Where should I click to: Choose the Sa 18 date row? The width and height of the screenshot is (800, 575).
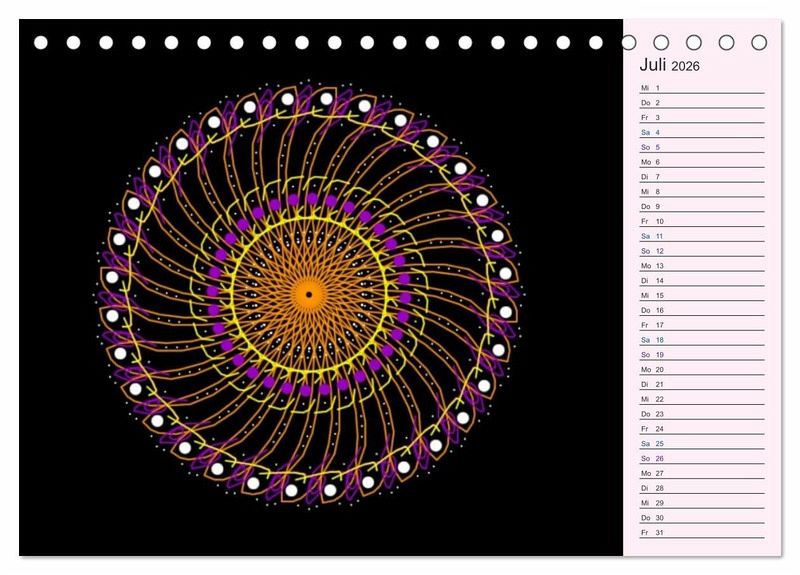point(702,340)
